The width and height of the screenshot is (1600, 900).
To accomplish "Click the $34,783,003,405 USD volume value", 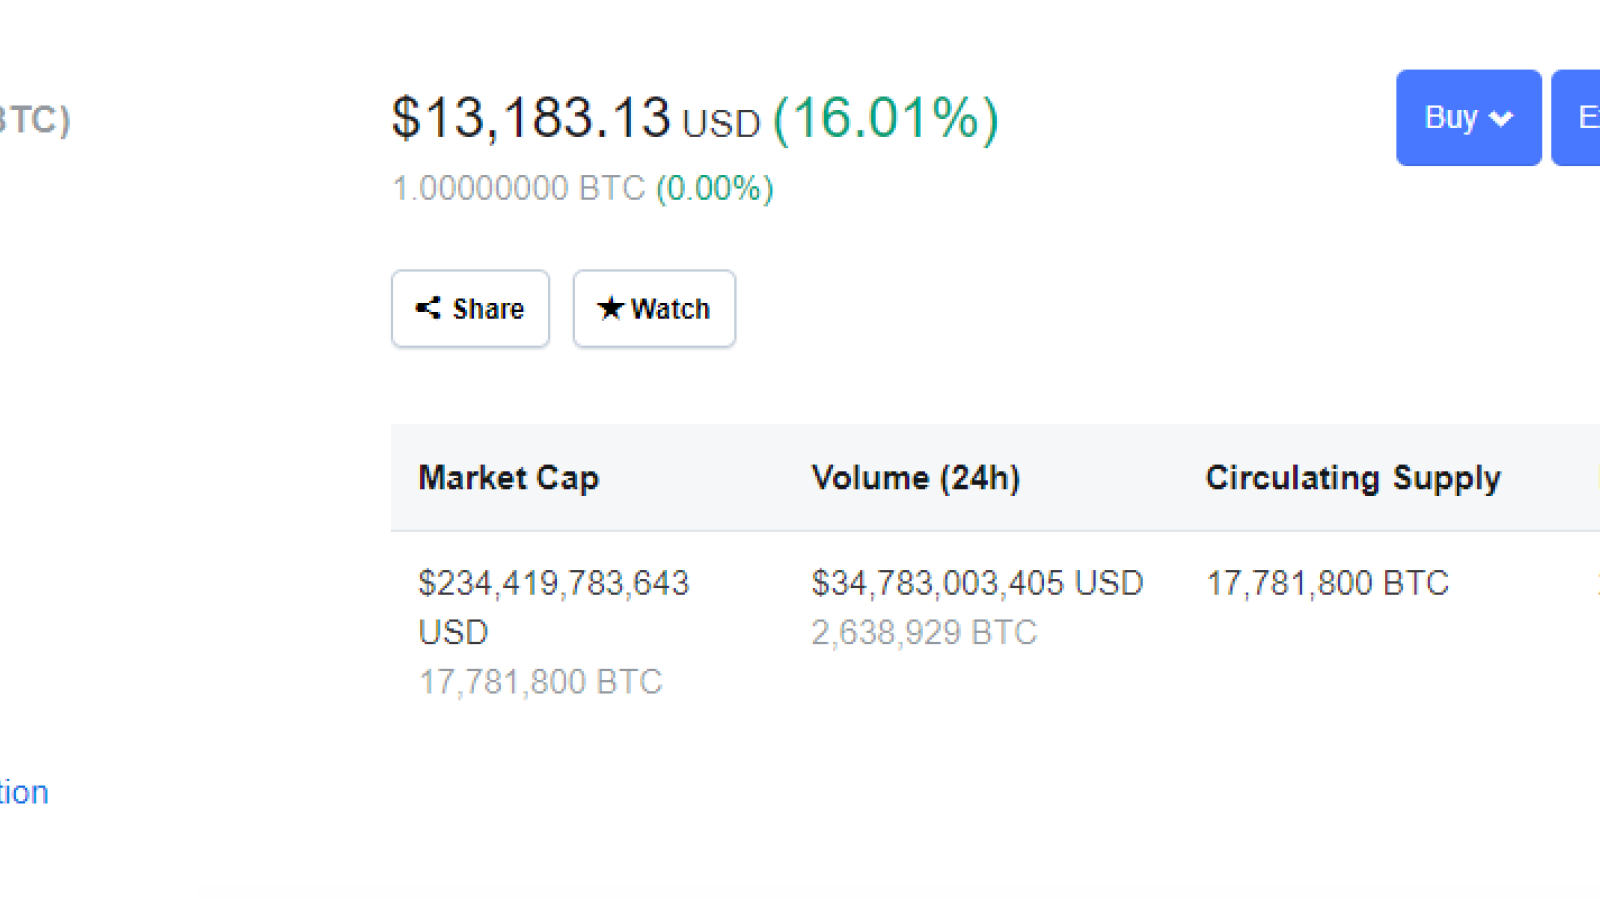I will tap(977, 583).
